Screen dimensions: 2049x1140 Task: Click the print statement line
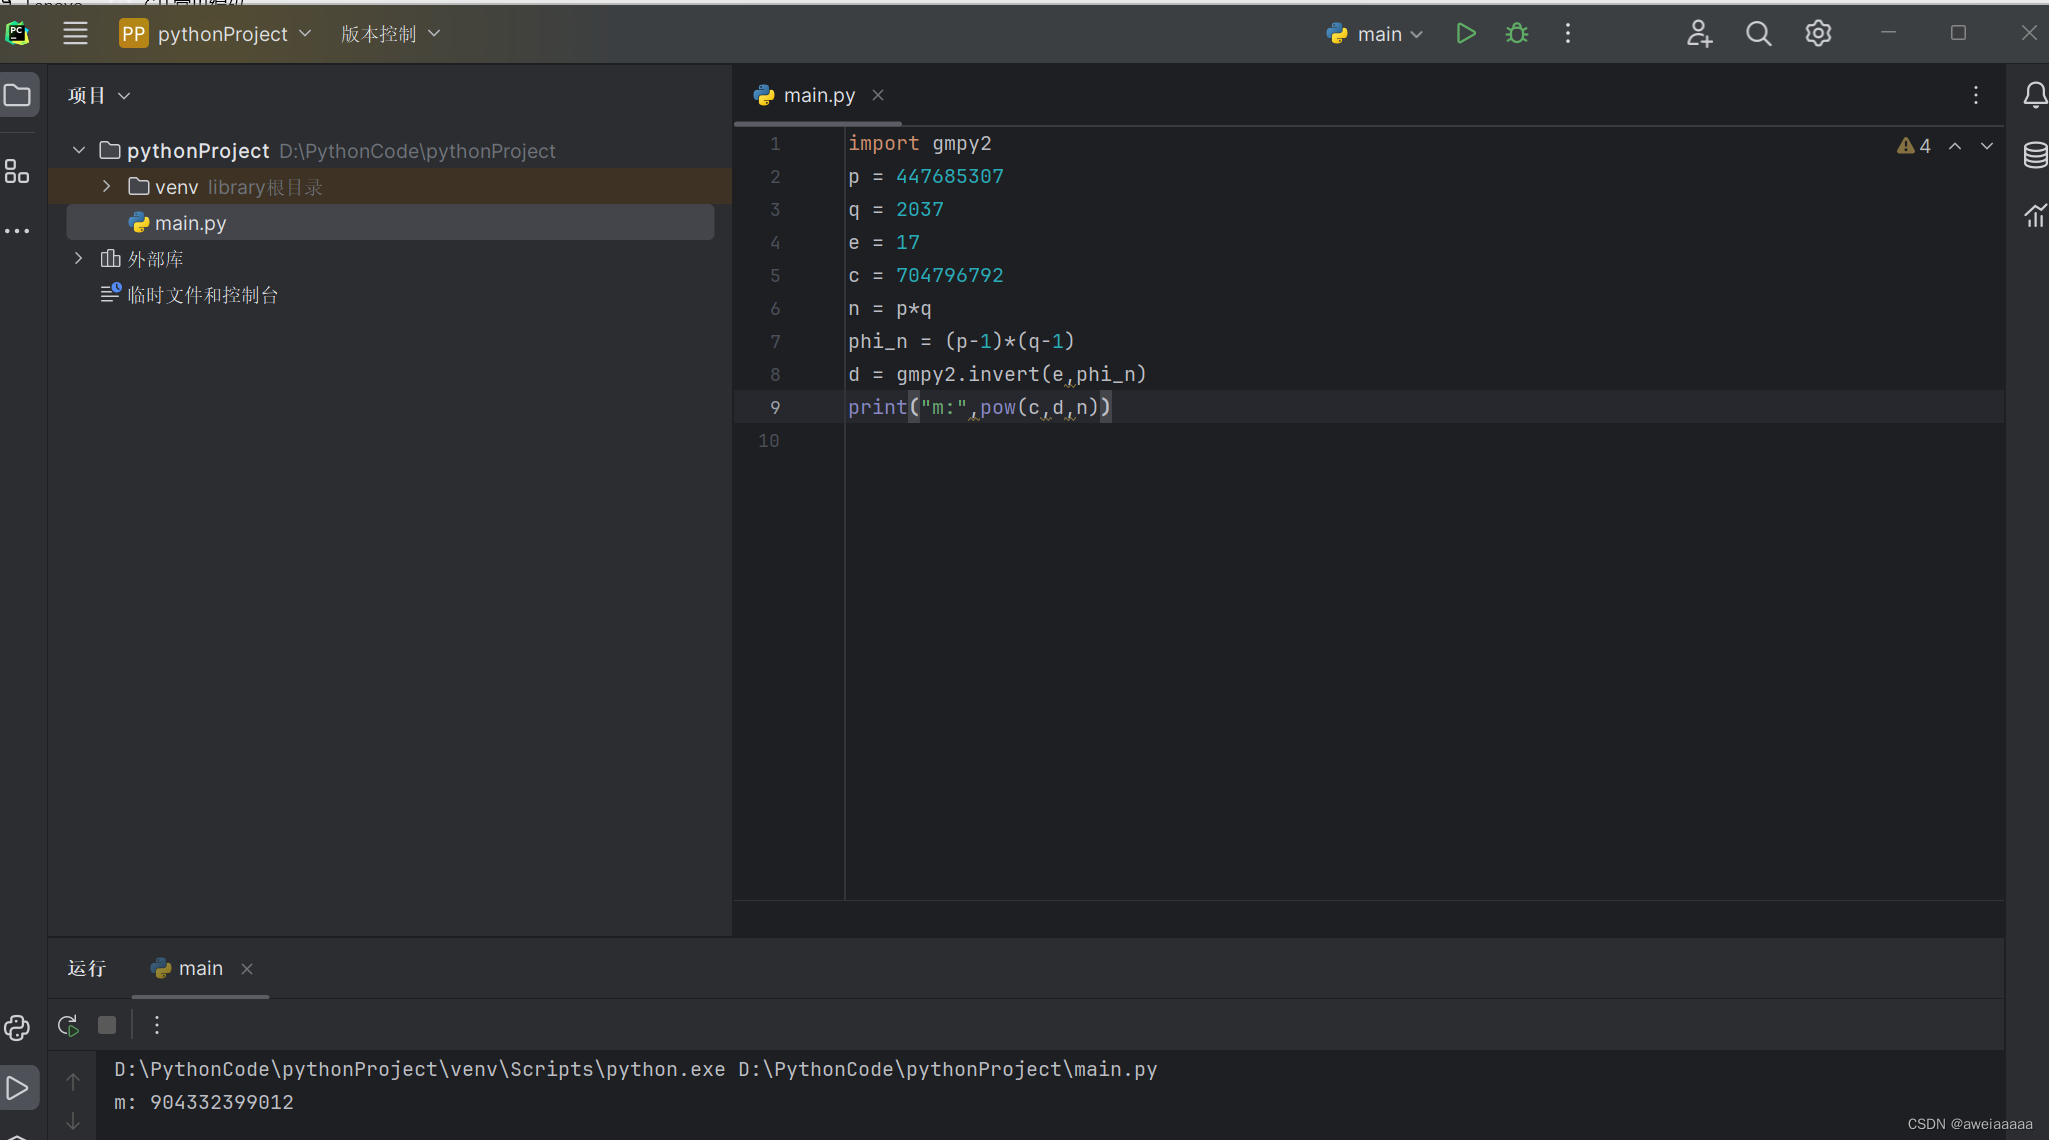(x=979, y=407)
